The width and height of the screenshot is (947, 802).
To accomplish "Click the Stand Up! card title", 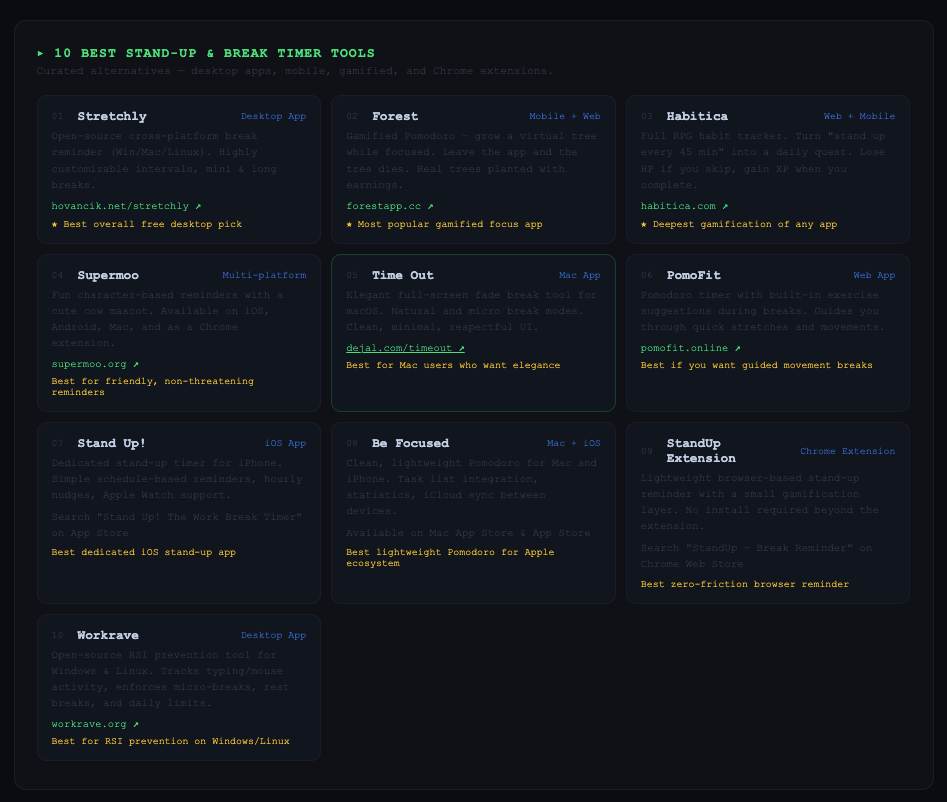I will coord(112,443).
